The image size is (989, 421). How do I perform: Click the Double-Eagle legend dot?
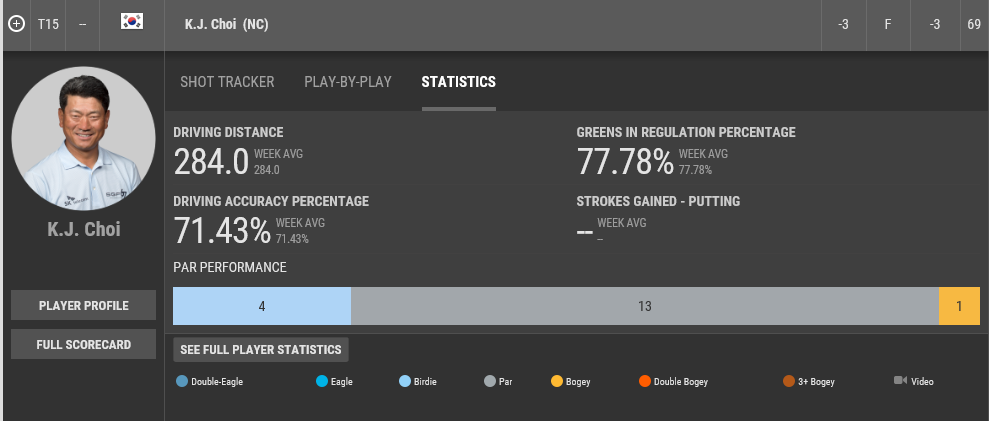click(181, 381)
